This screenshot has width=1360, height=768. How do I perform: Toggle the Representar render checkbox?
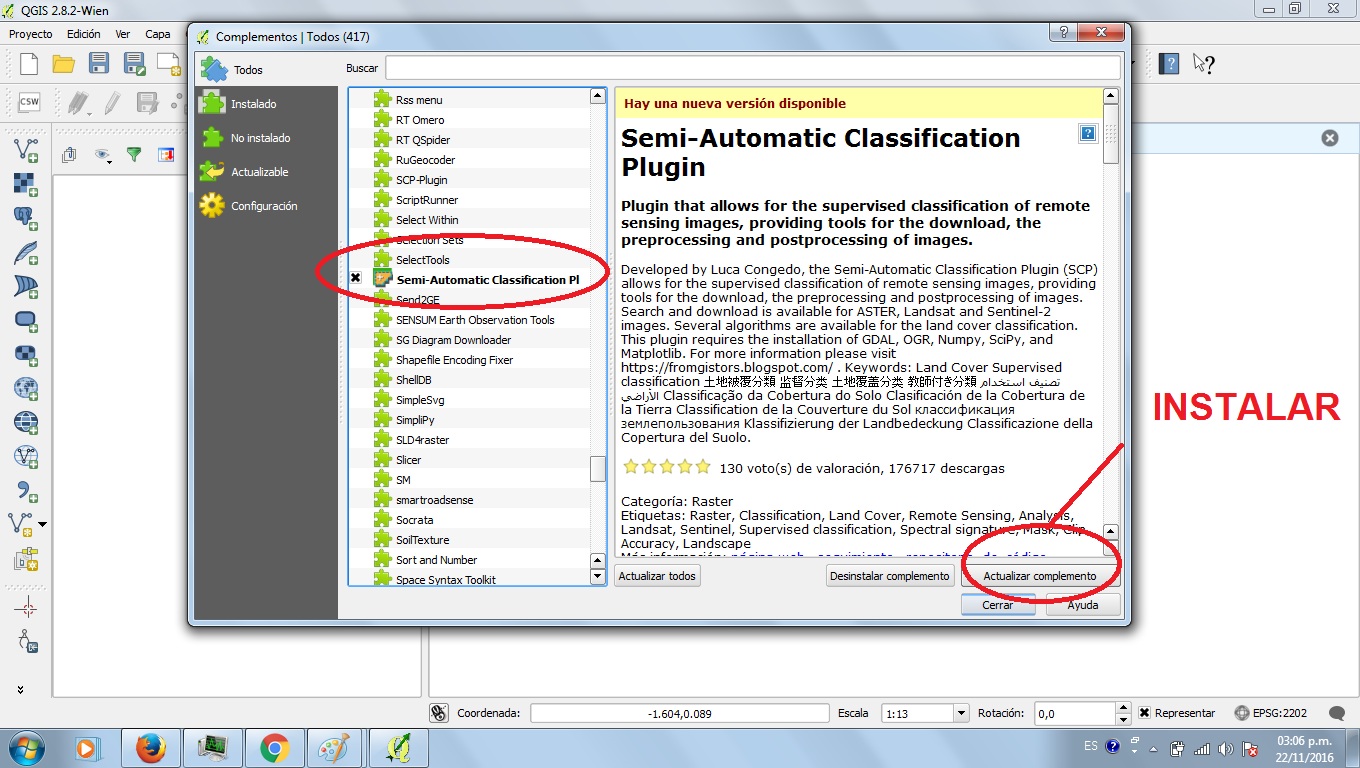(x=1145, y=713)
